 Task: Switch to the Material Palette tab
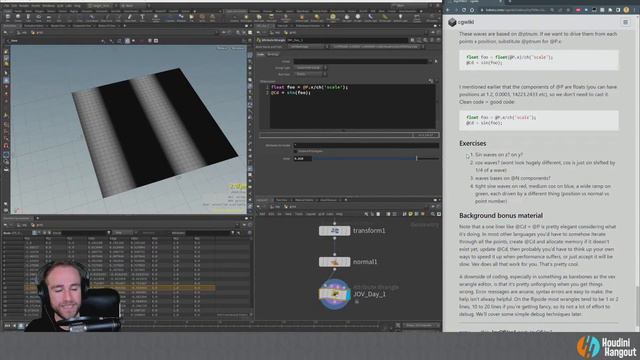304,200
